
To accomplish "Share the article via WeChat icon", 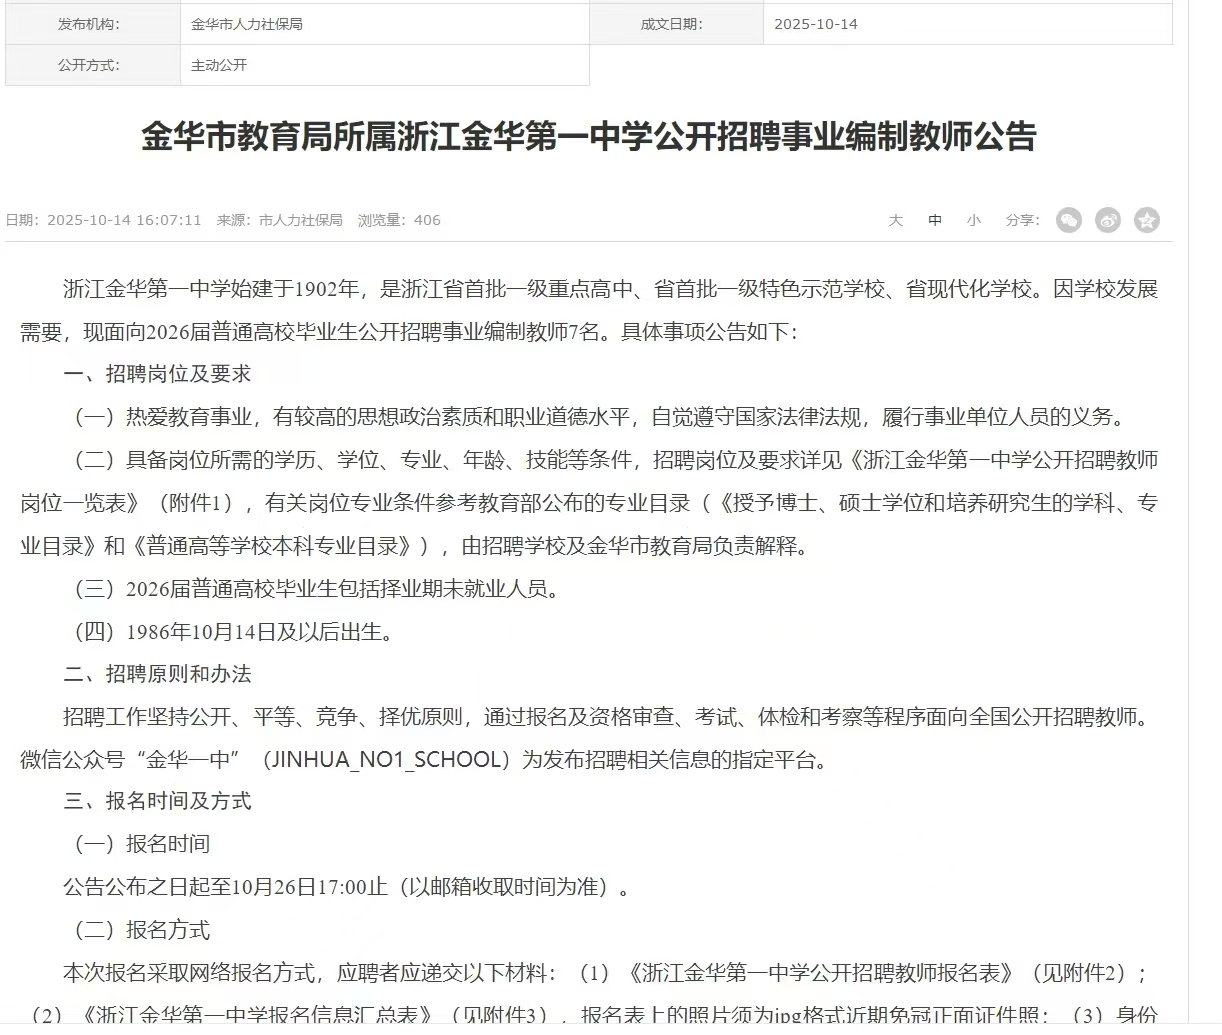I will (x=1068, y=220).
